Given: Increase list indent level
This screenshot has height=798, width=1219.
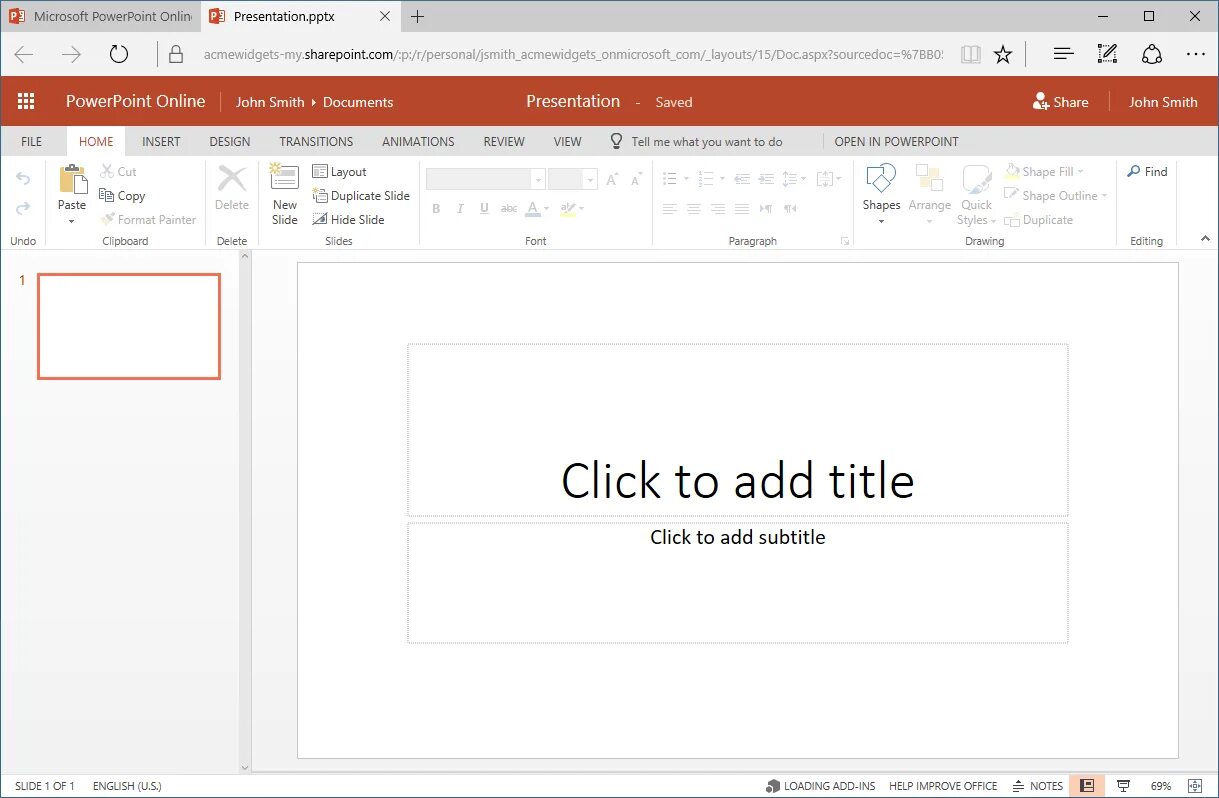Looking at the screenshot, I should point(766,179).
